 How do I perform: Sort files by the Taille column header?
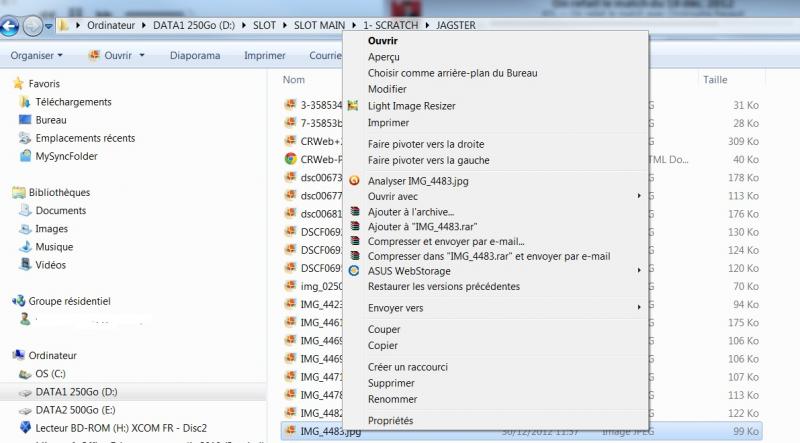(x=715, y=79)
